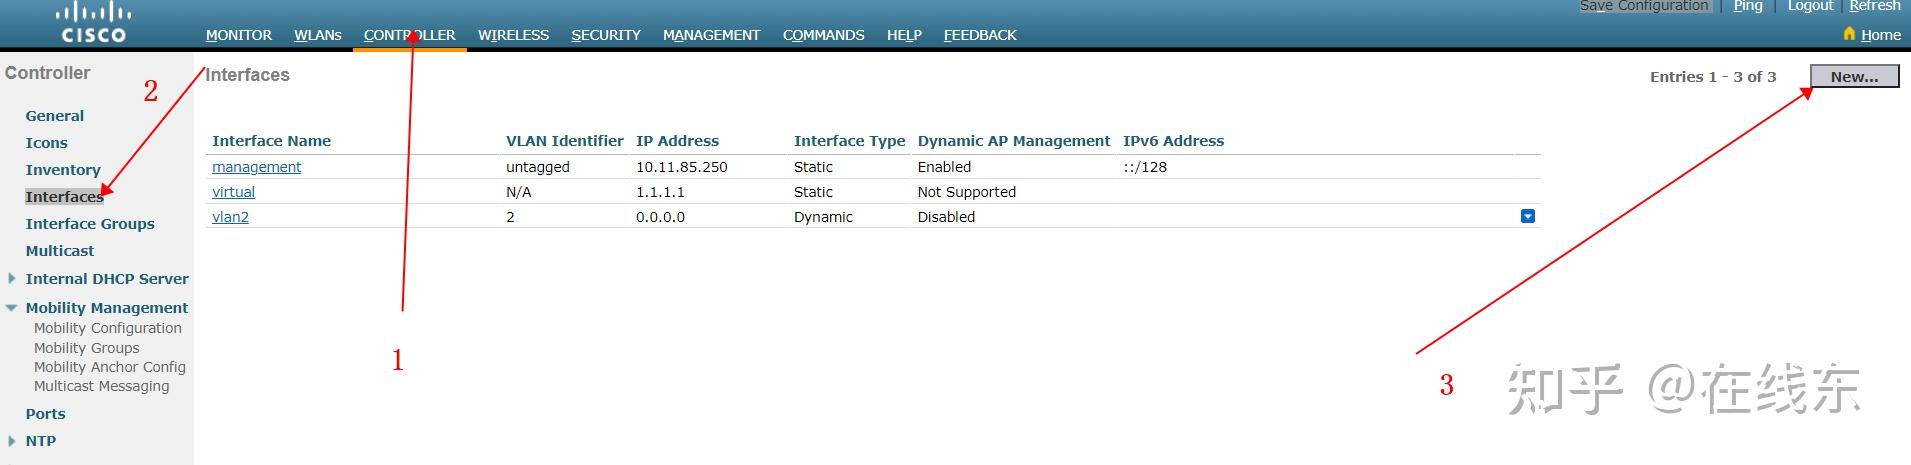Click the Cisco logo
This screenshot has height=465, width=1911.
[x=93, y=23]
